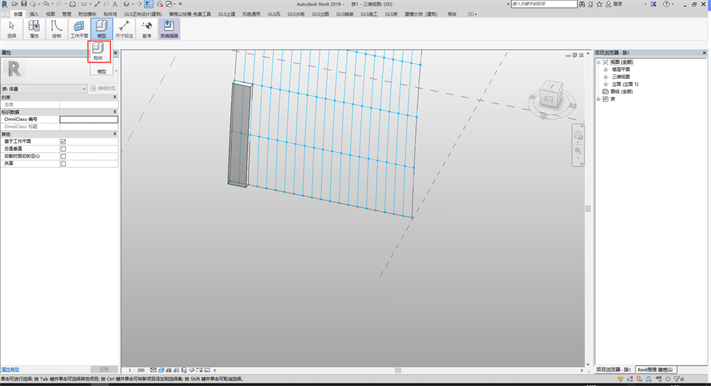The height and width of the screenshot is (386, 711).
Task: Expand the 族 tree node
Action: point(599,98)
